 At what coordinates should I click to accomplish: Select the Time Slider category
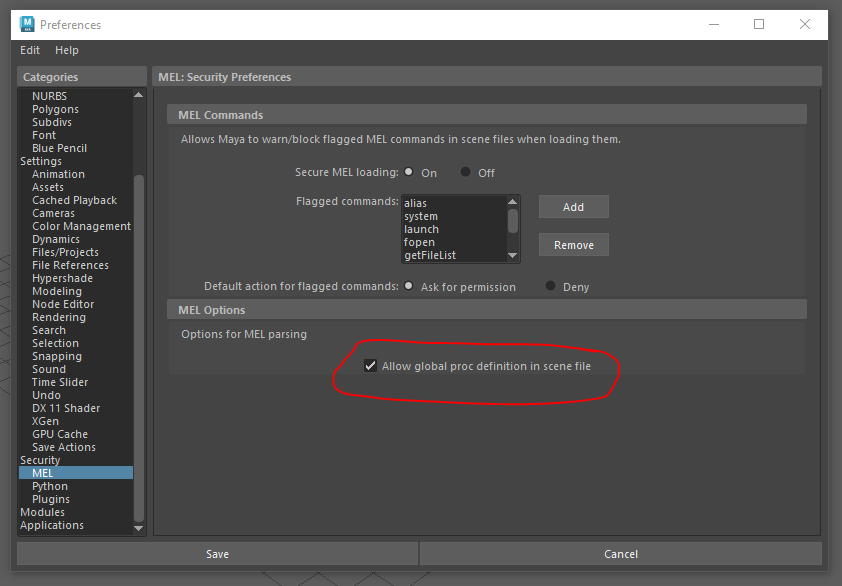pyautogui.click(x=59, y=381)
